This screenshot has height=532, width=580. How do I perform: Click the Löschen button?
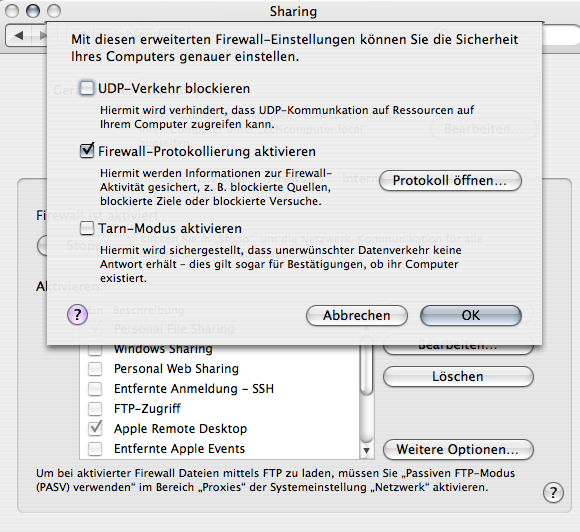458,377
